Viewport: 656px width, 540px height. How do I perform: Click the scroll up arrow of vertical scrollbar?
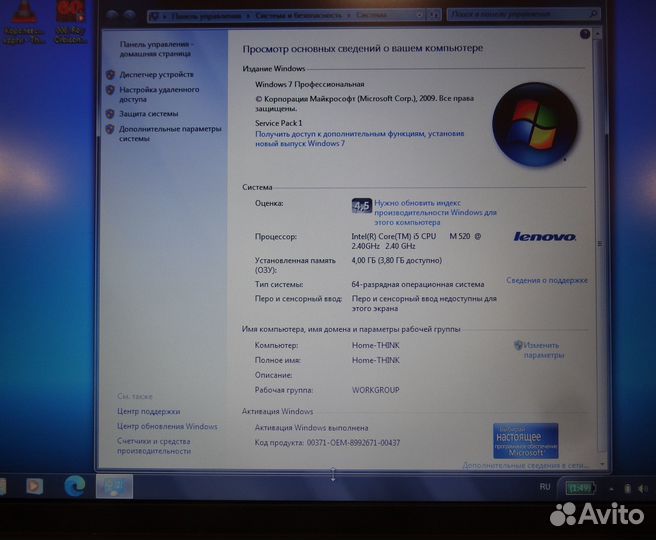[x=598, y=33]
